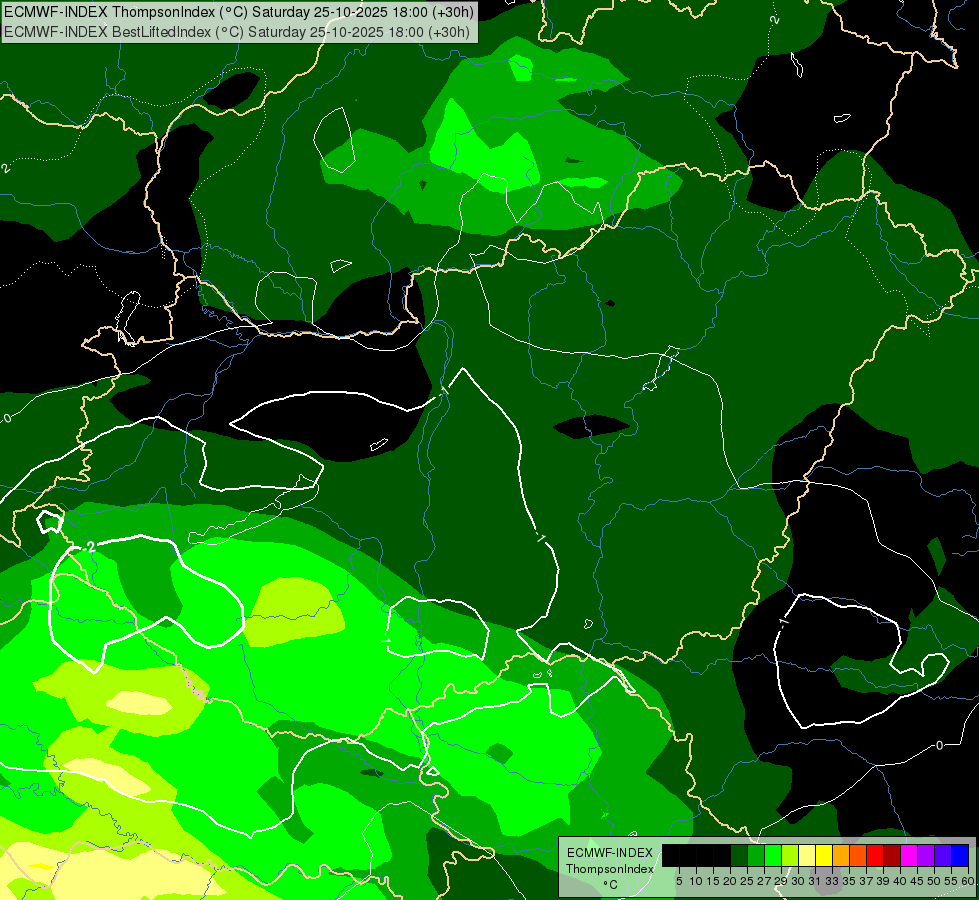Click the legend scale value 27
The height and width of the screenshot is (900, 979).
tap(764, 881)
